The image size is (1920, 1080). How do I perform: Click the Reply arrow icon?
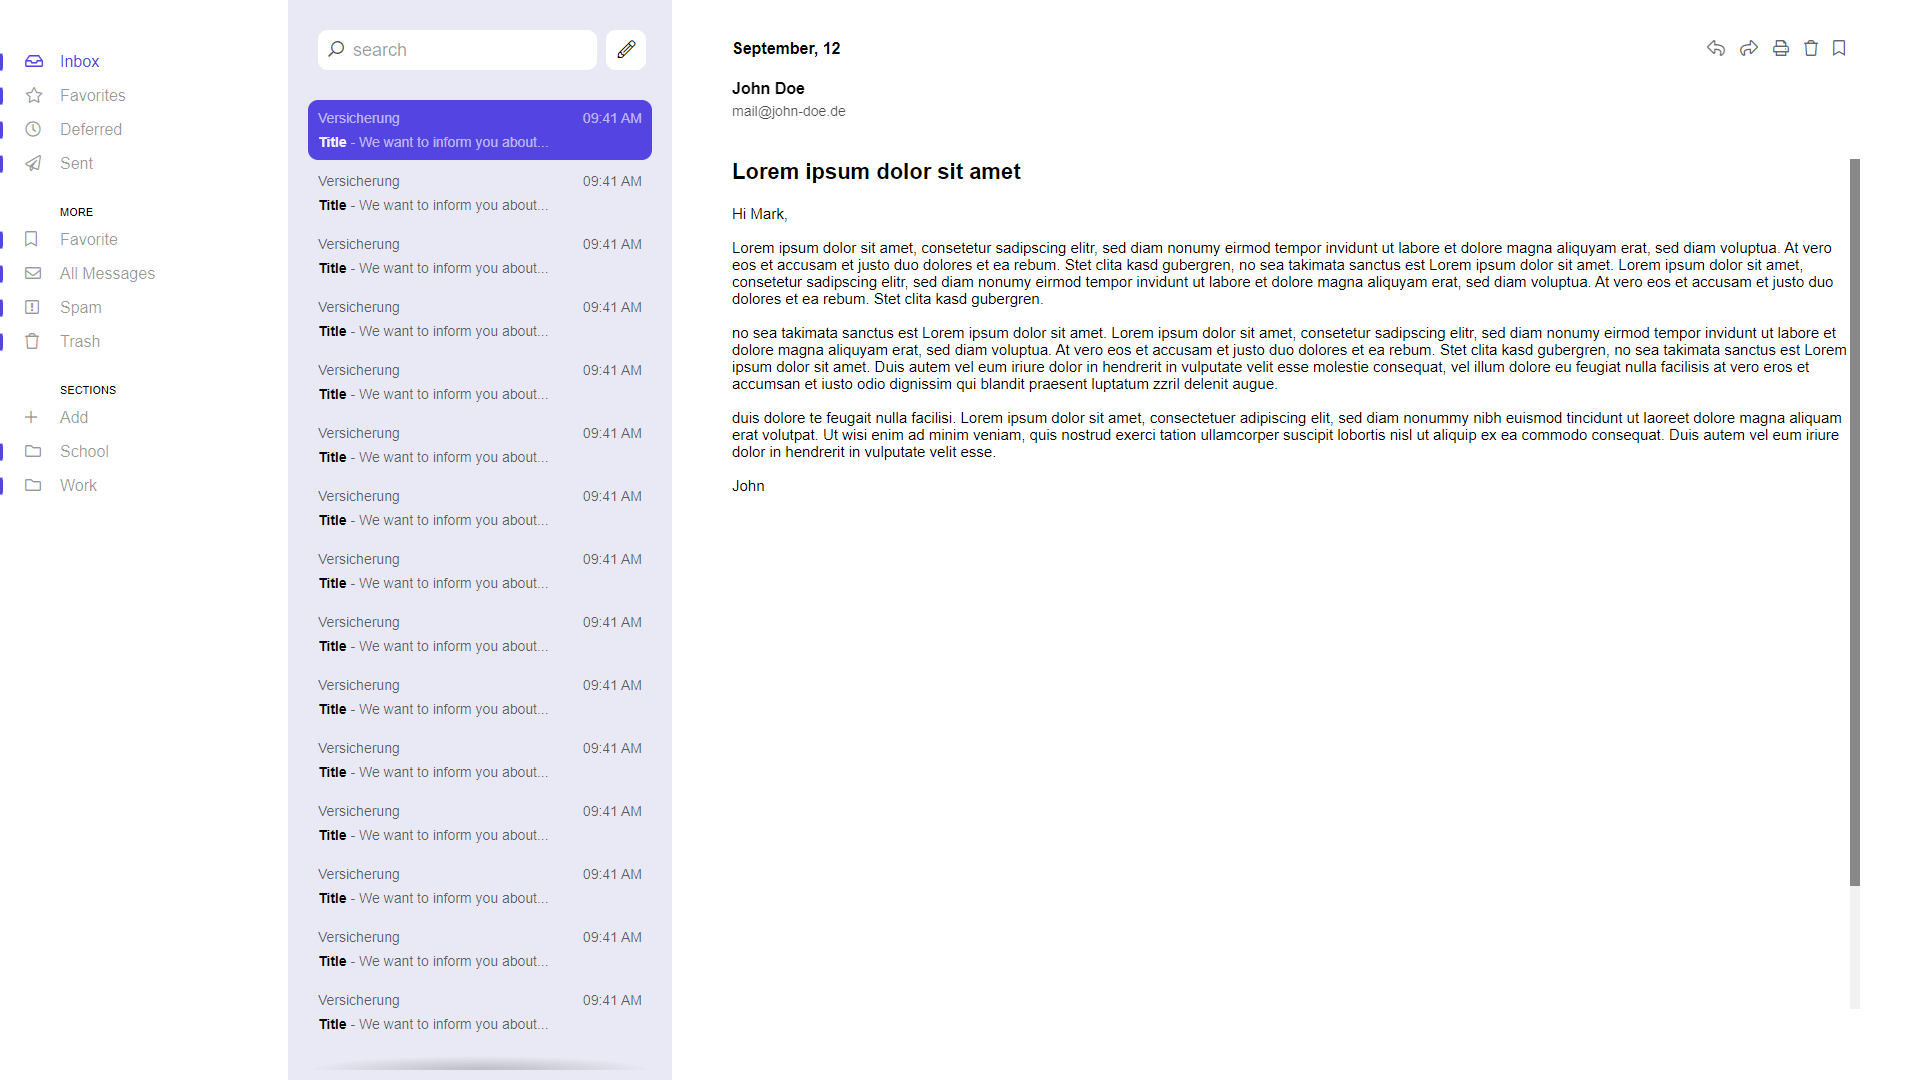[x=1716, y=48]
